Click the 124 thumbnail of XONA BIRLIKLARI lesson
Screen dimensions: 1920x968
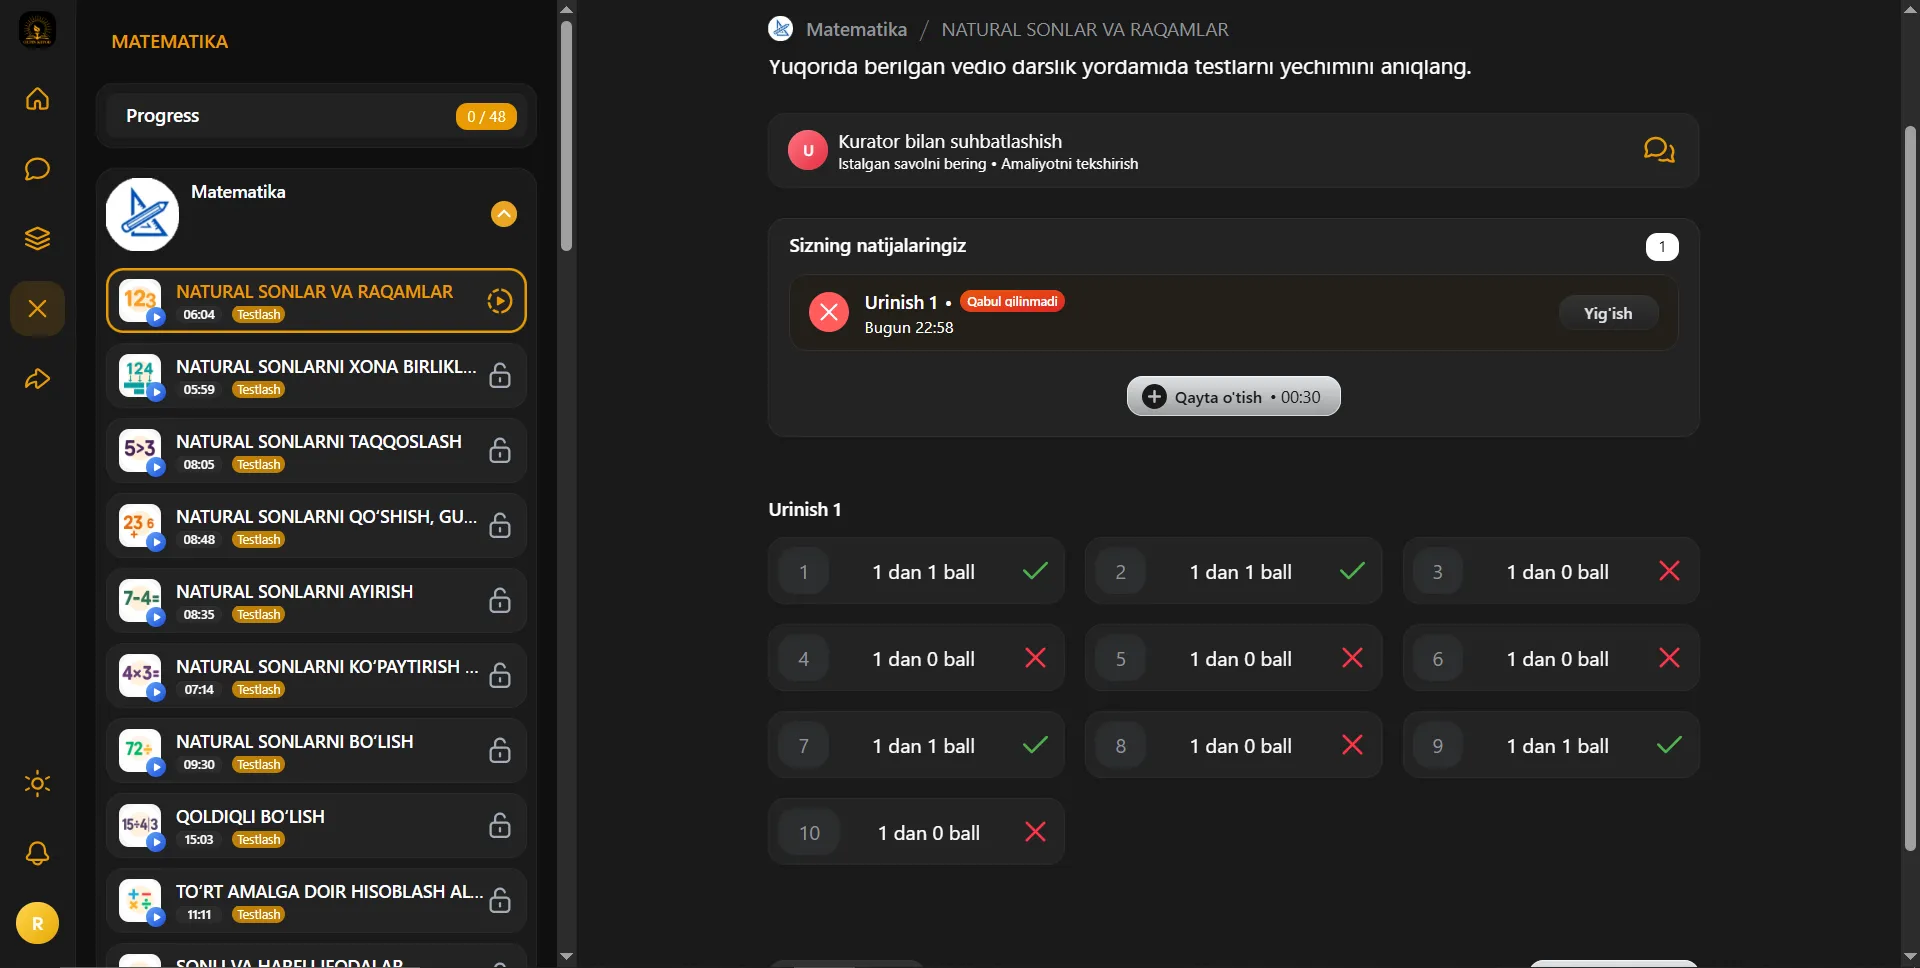click(x=140, y=375)
